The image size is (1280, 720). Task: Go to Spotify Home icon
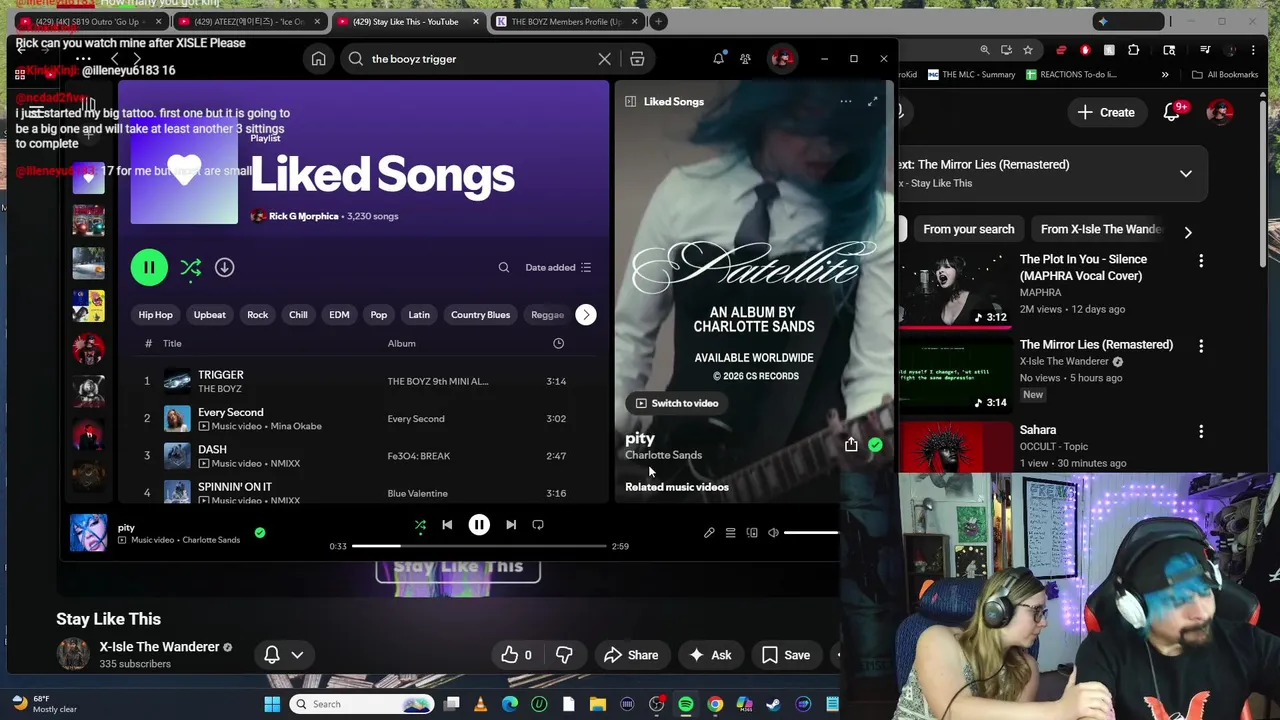point(318,59)
